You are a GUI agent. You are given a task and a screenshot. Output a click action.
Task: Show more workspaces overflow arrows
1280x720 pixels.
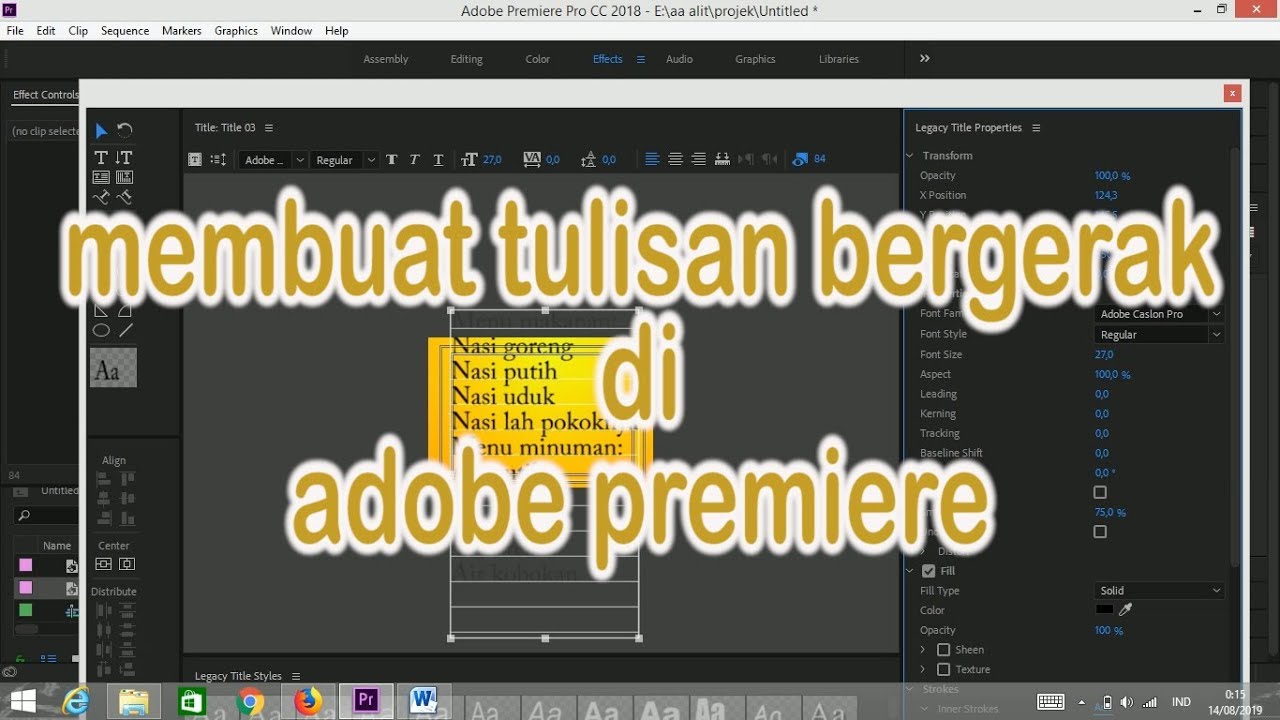925,59
